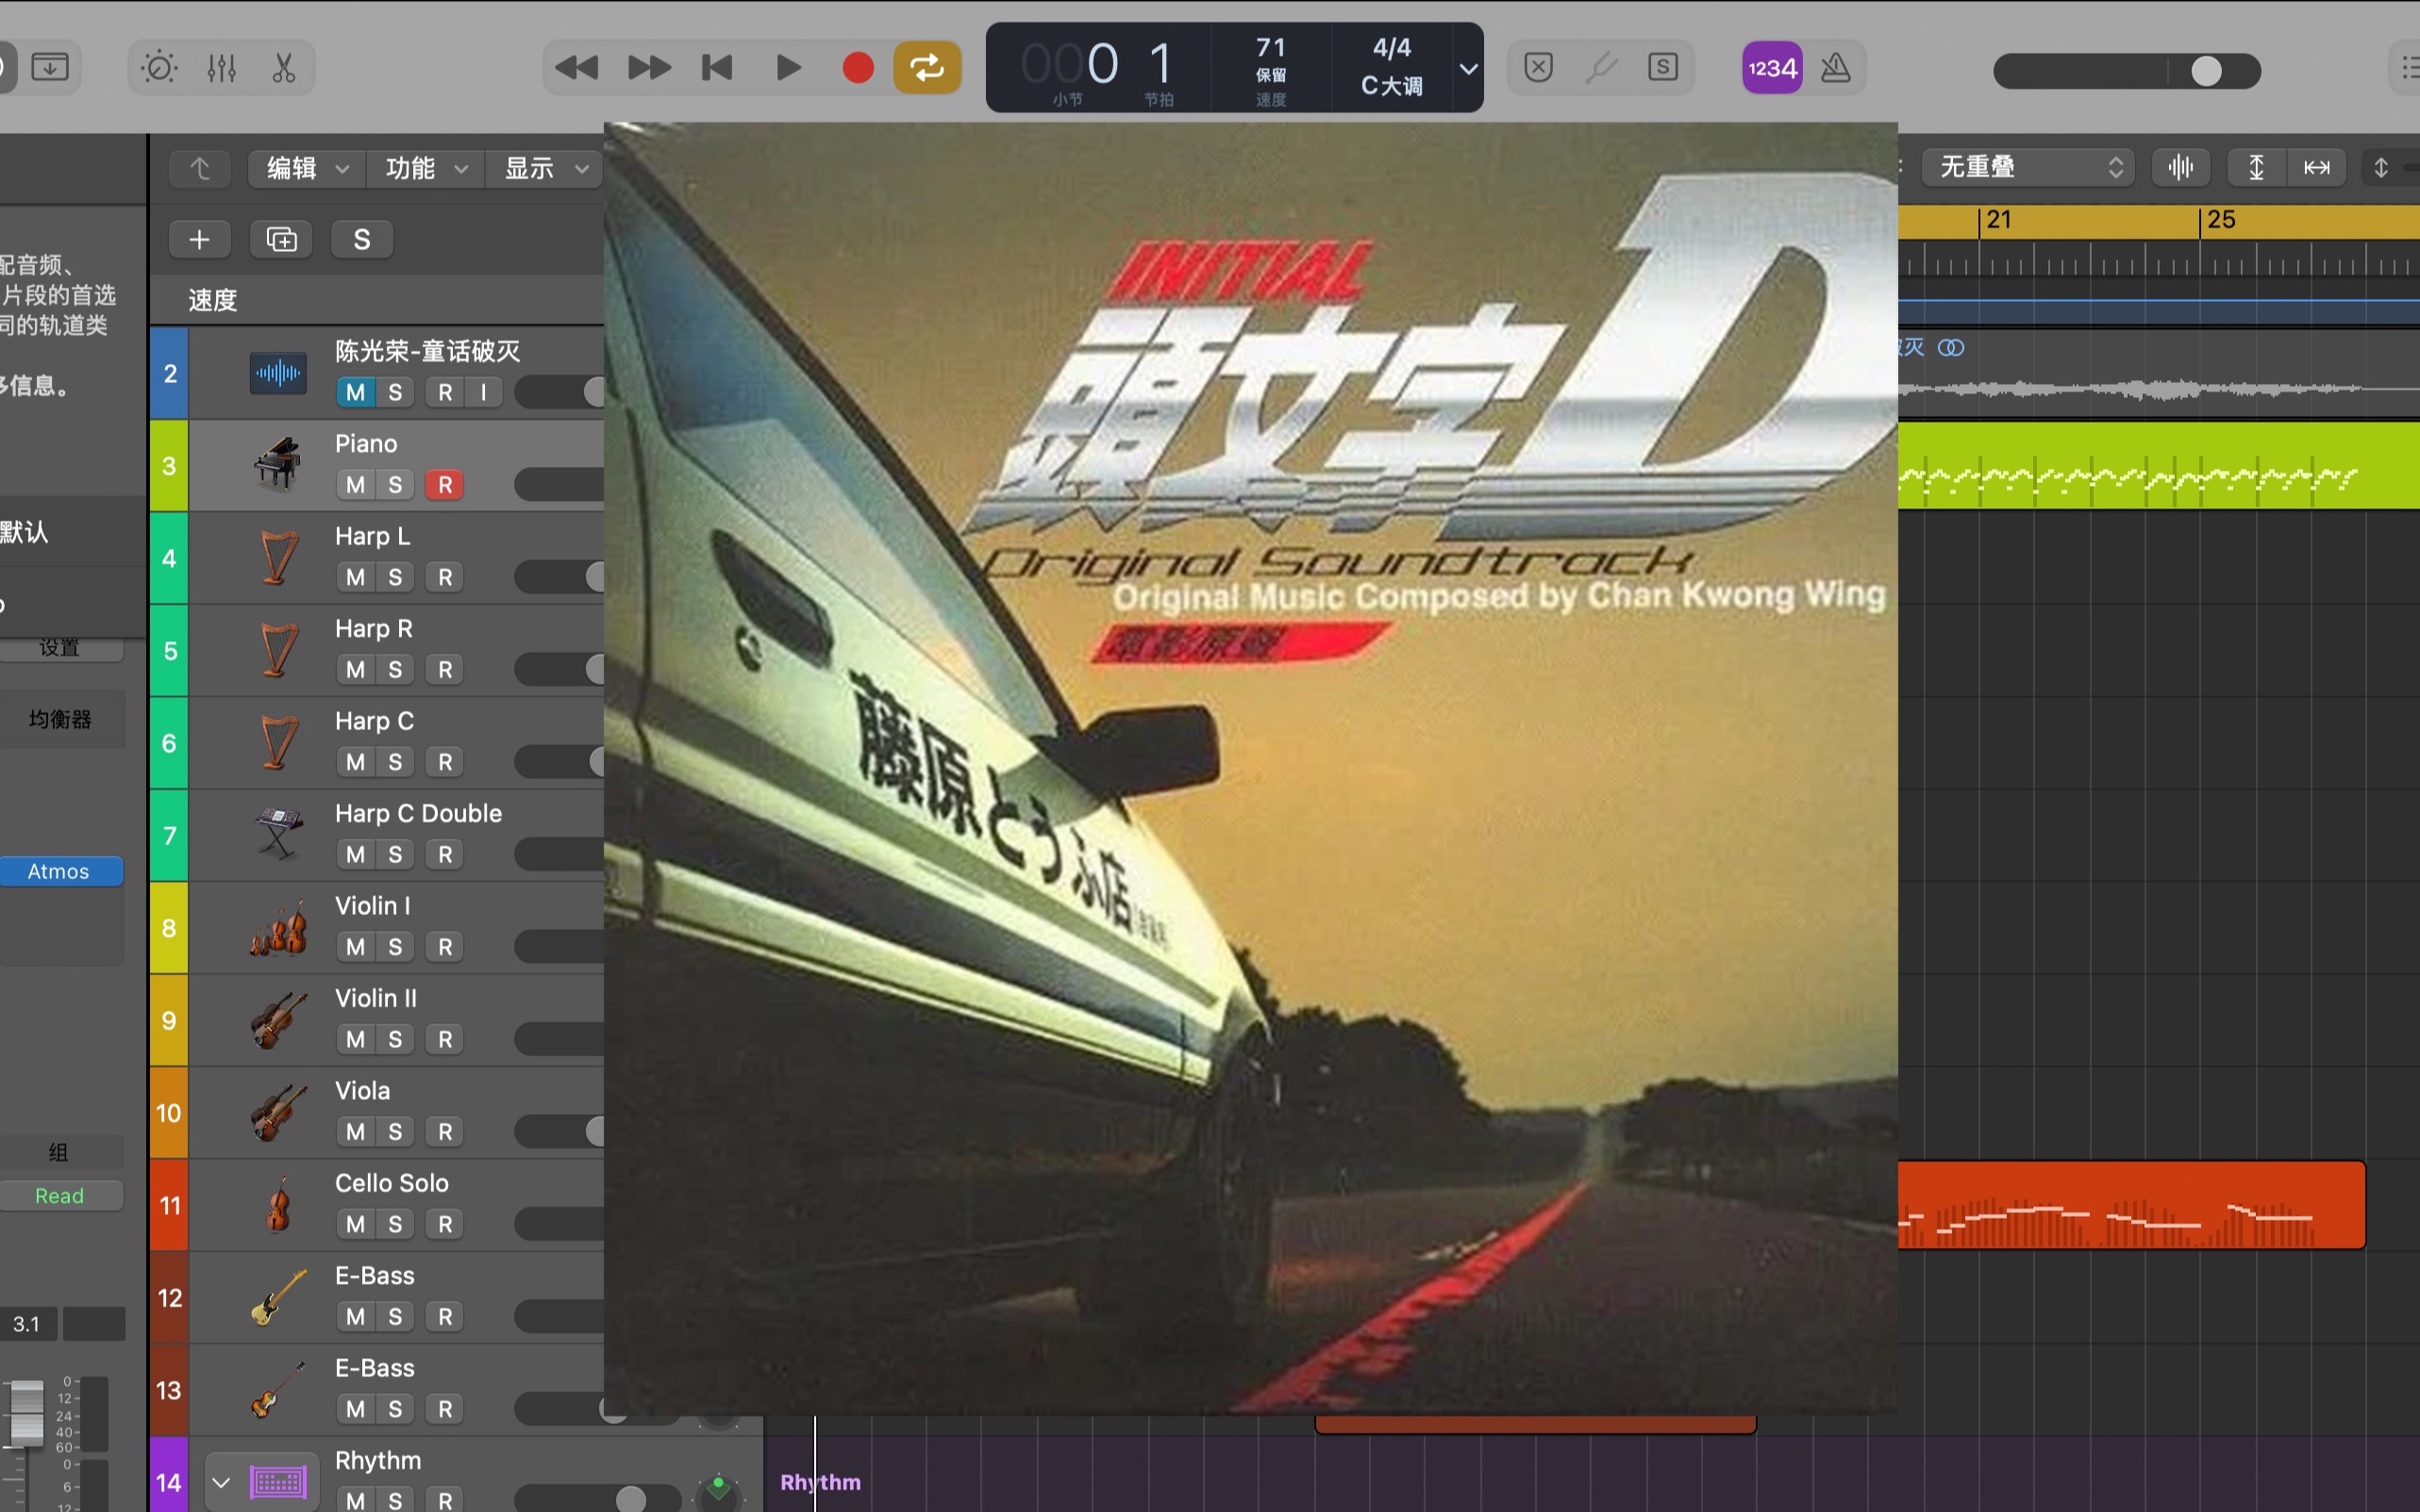Open the Mixer faders icon

[221, 68]
